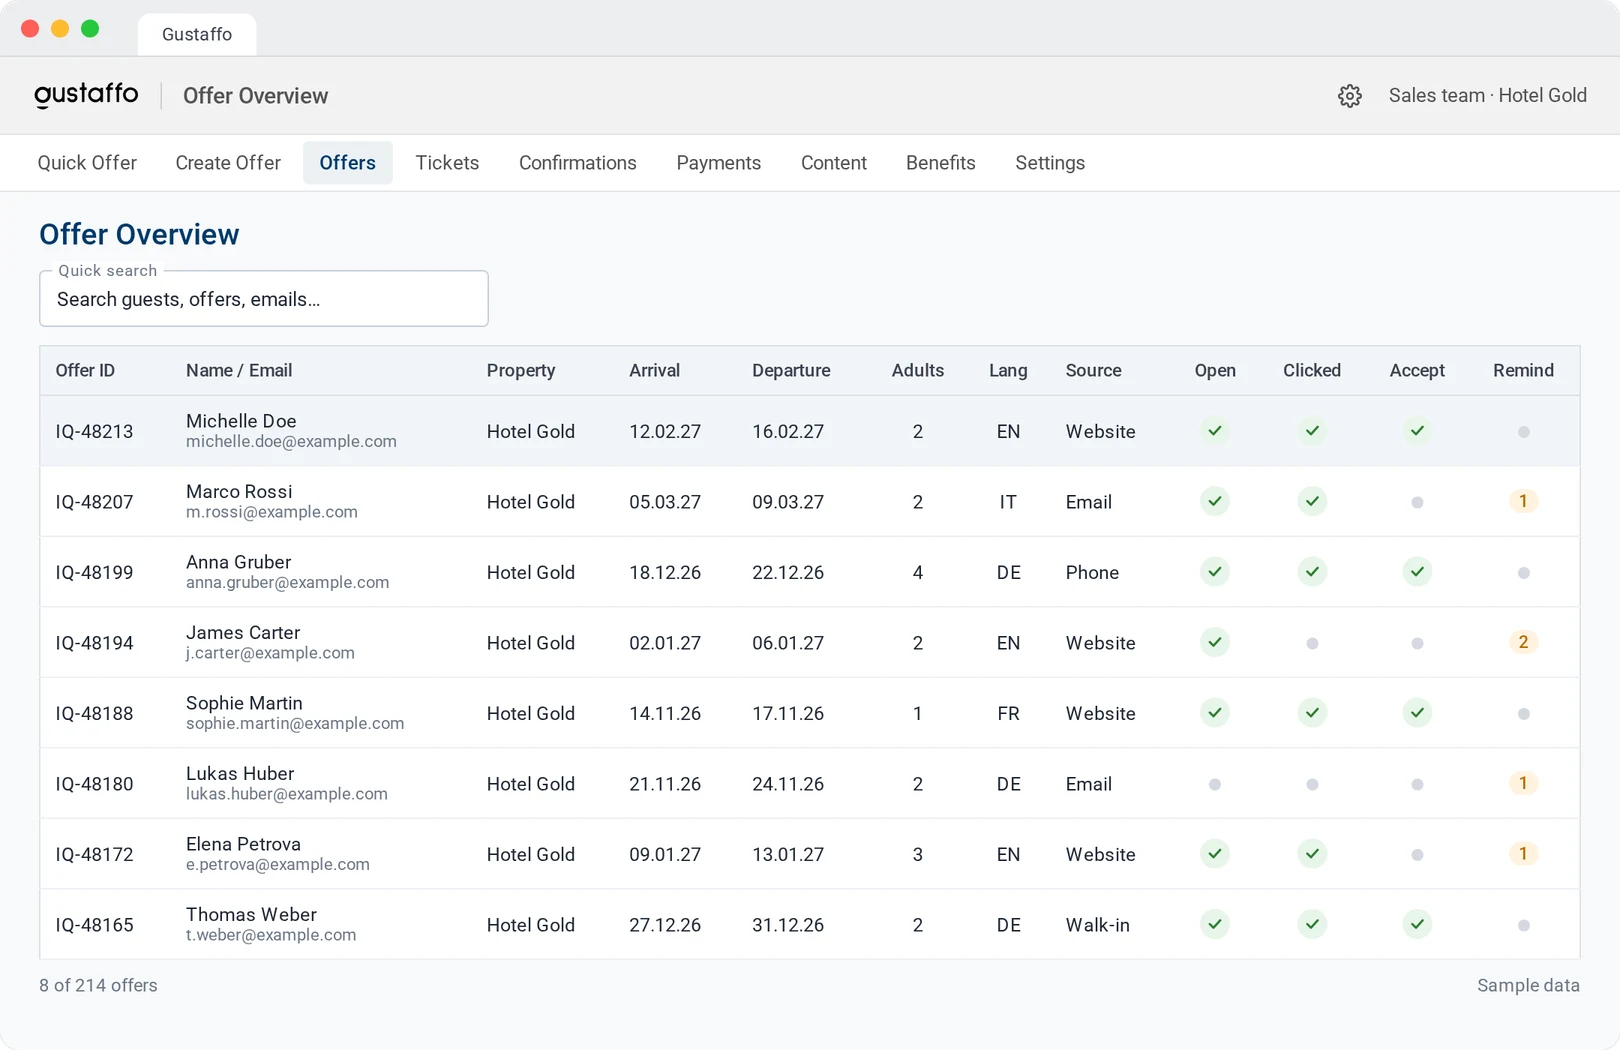
Task: Click Accept checkmark for Sophie Martin
Action: coord(1417,713)
